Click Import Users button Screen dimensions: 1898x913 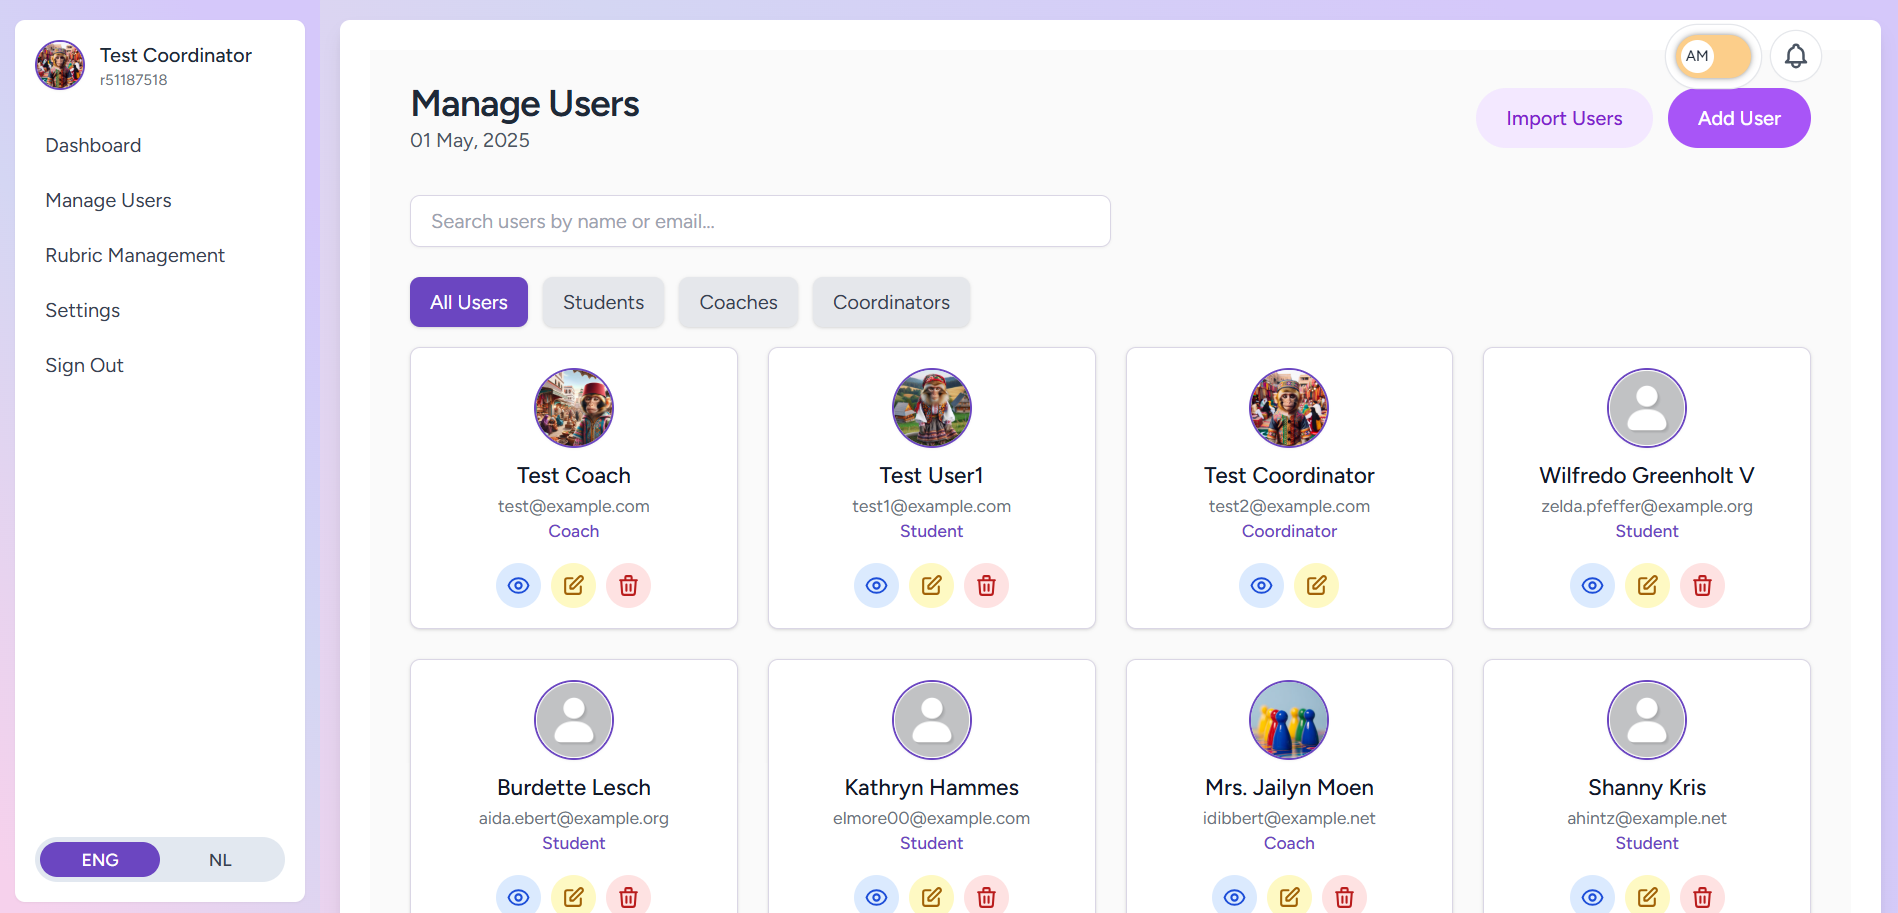pos(1564,118)
